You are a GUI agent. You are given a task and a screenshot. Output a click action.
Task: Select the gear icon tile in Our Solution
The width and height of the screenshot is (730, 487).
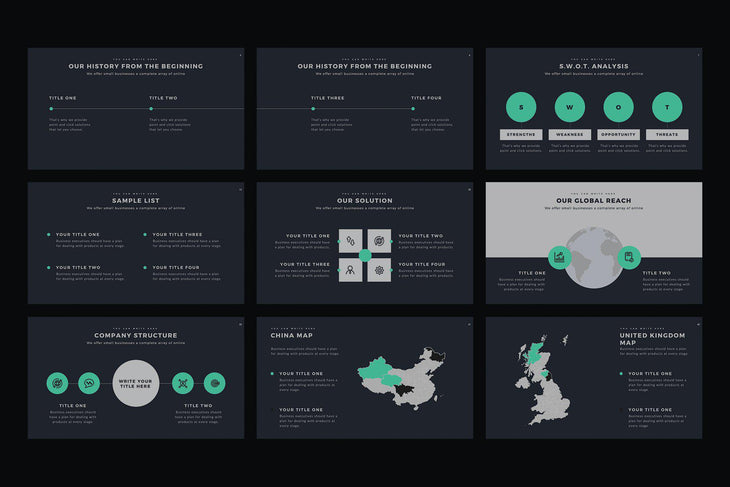coord(380,270)
